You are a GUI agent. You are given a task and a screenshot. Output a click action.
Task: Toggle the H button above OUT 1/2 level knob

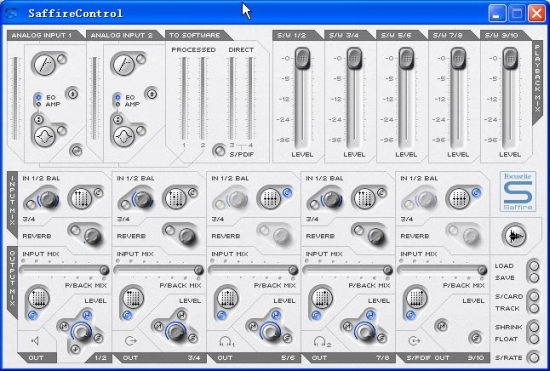click(87, 315)
